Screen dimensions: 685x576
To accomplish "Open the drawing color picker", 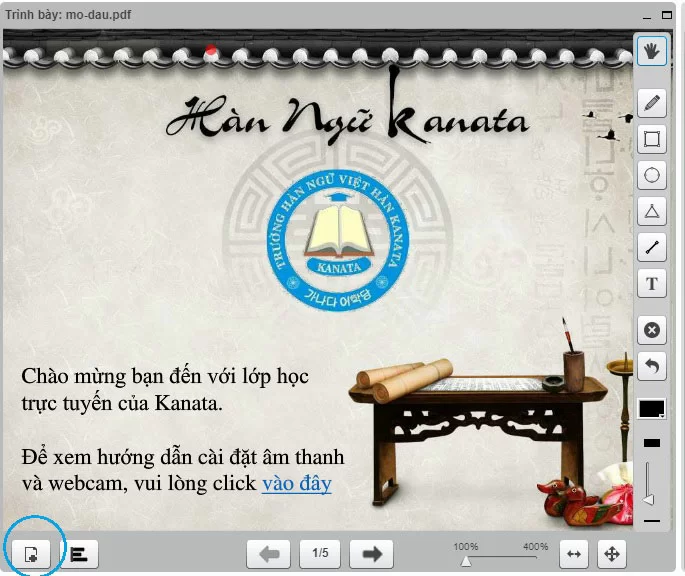I will click(x=652, y=408).
